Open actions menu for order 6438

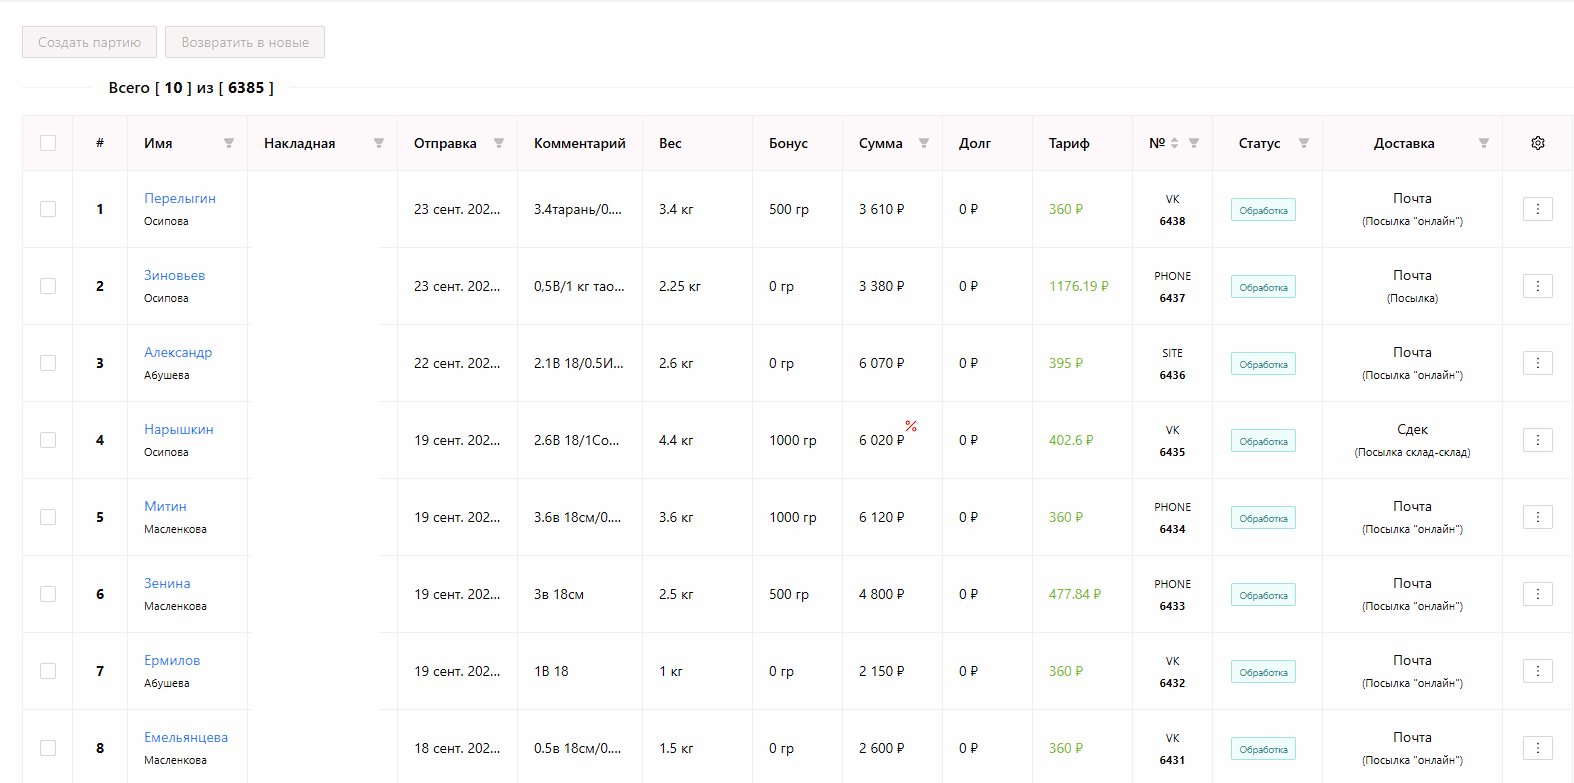[x=1538, y=209]
